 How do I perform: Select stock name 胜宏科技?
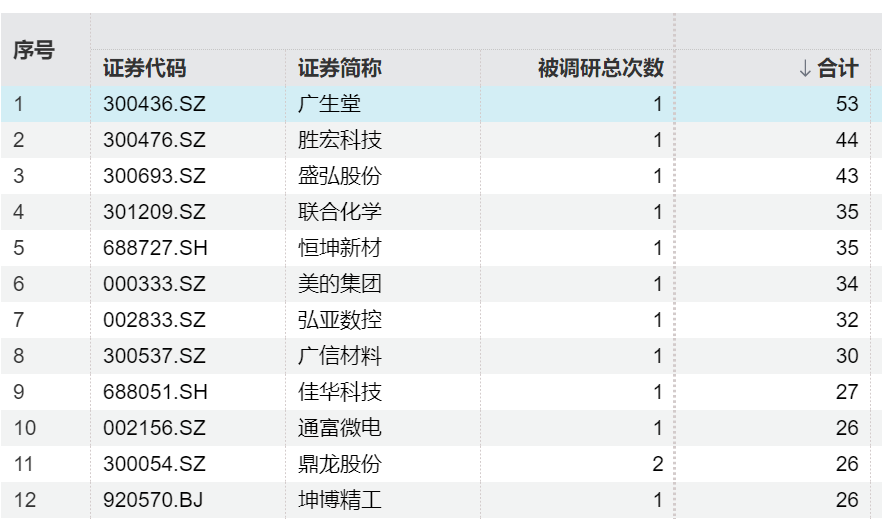pyautogui.click(x=340, y=140)
